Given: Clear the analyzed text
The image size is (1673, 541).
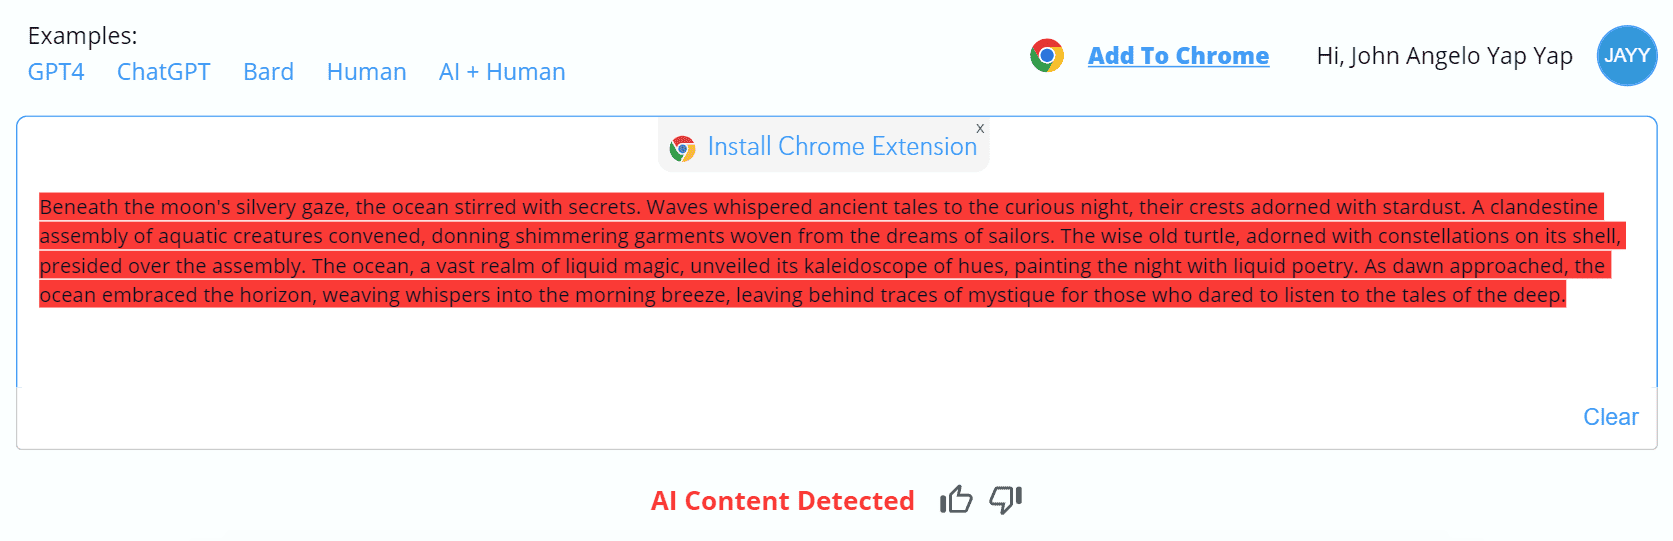Looking at the screenshot, I should 1610,417.
